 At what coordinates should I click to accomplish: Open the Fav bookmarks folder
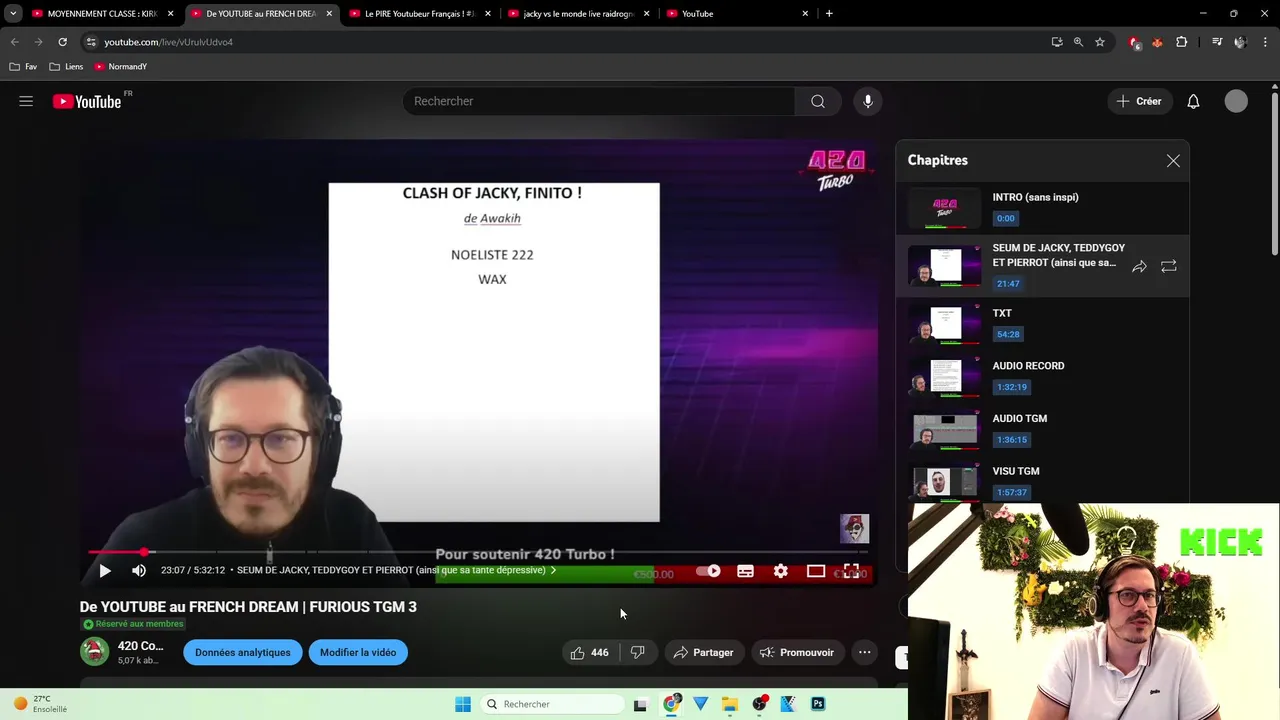23,67
